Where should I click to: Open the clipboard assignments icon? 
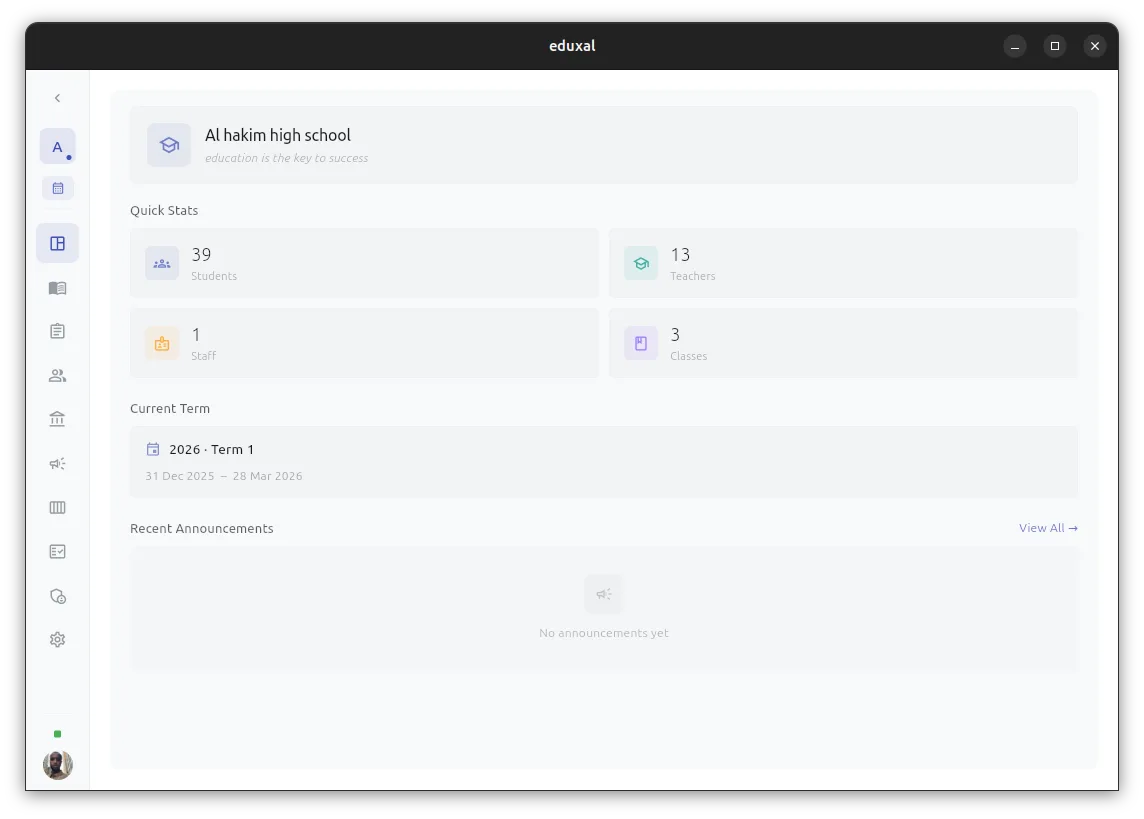click(57, 330)
